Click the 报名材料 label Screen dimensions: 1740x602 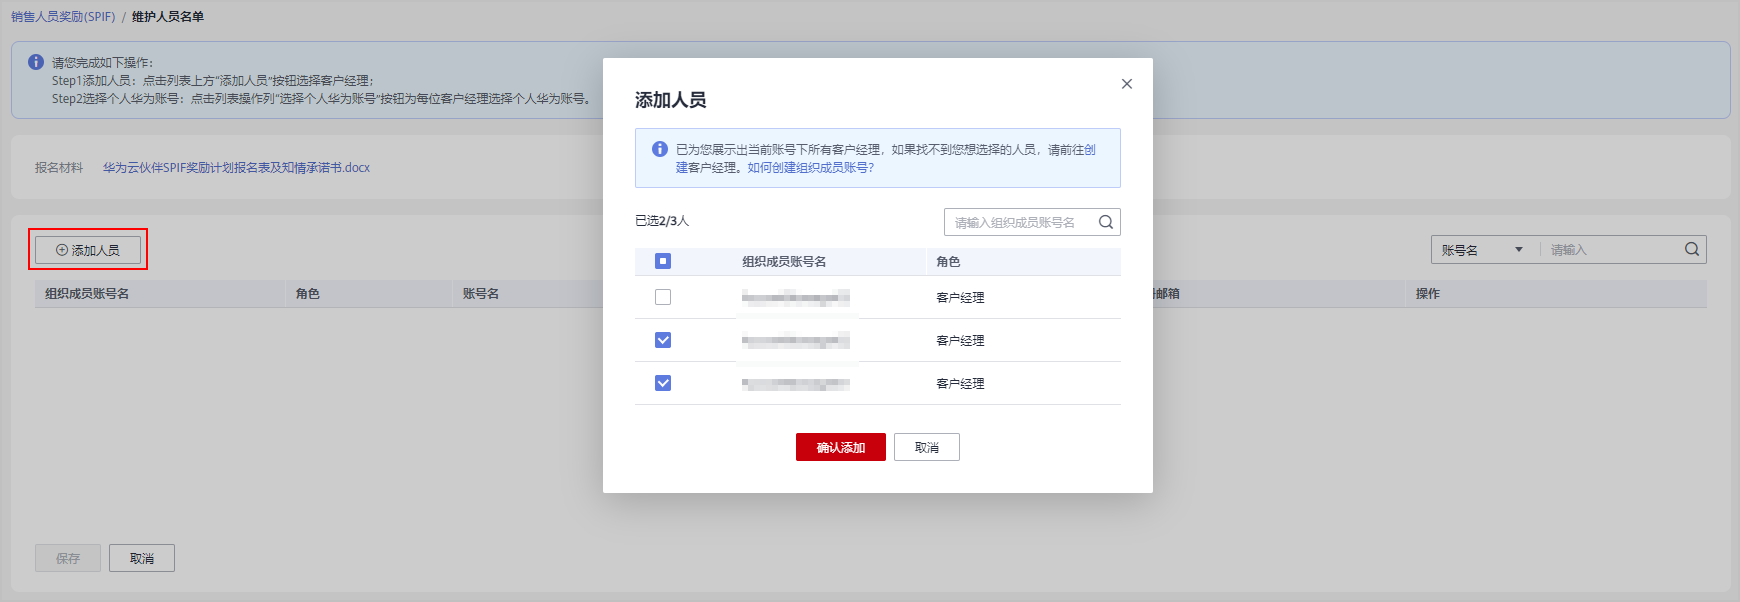click(59, 168)
